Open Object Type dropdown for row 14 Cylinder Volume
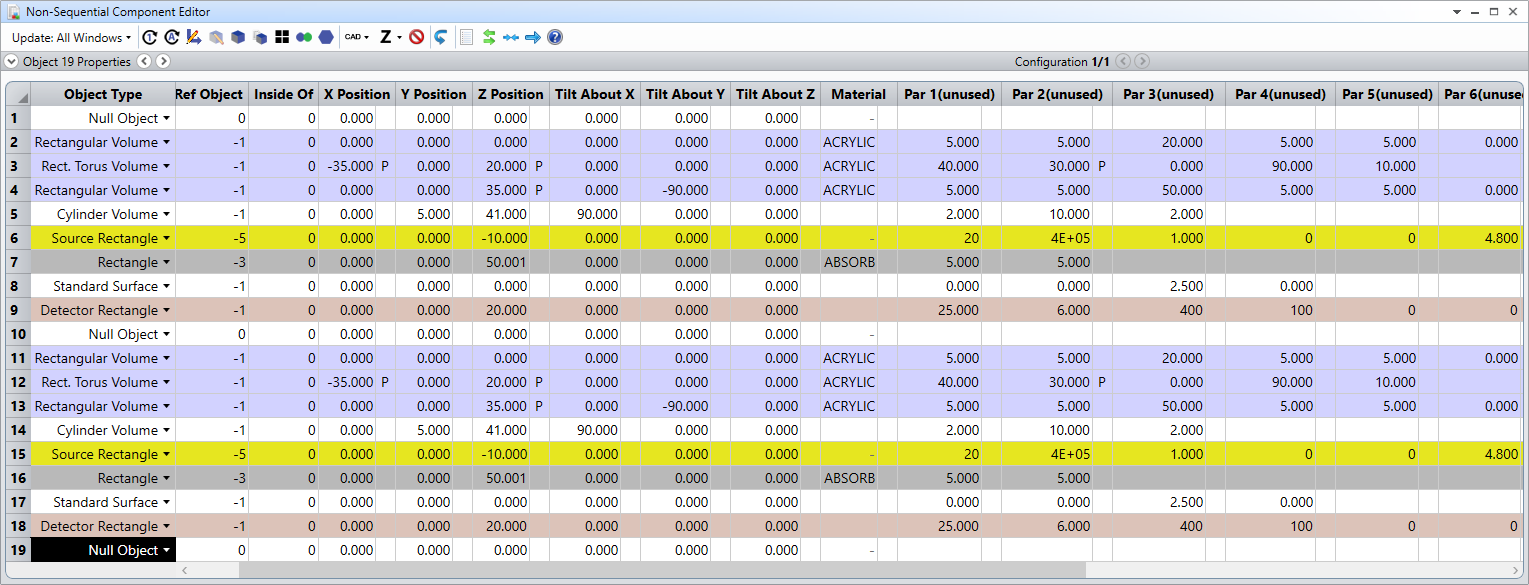 (x=166, y=430)
